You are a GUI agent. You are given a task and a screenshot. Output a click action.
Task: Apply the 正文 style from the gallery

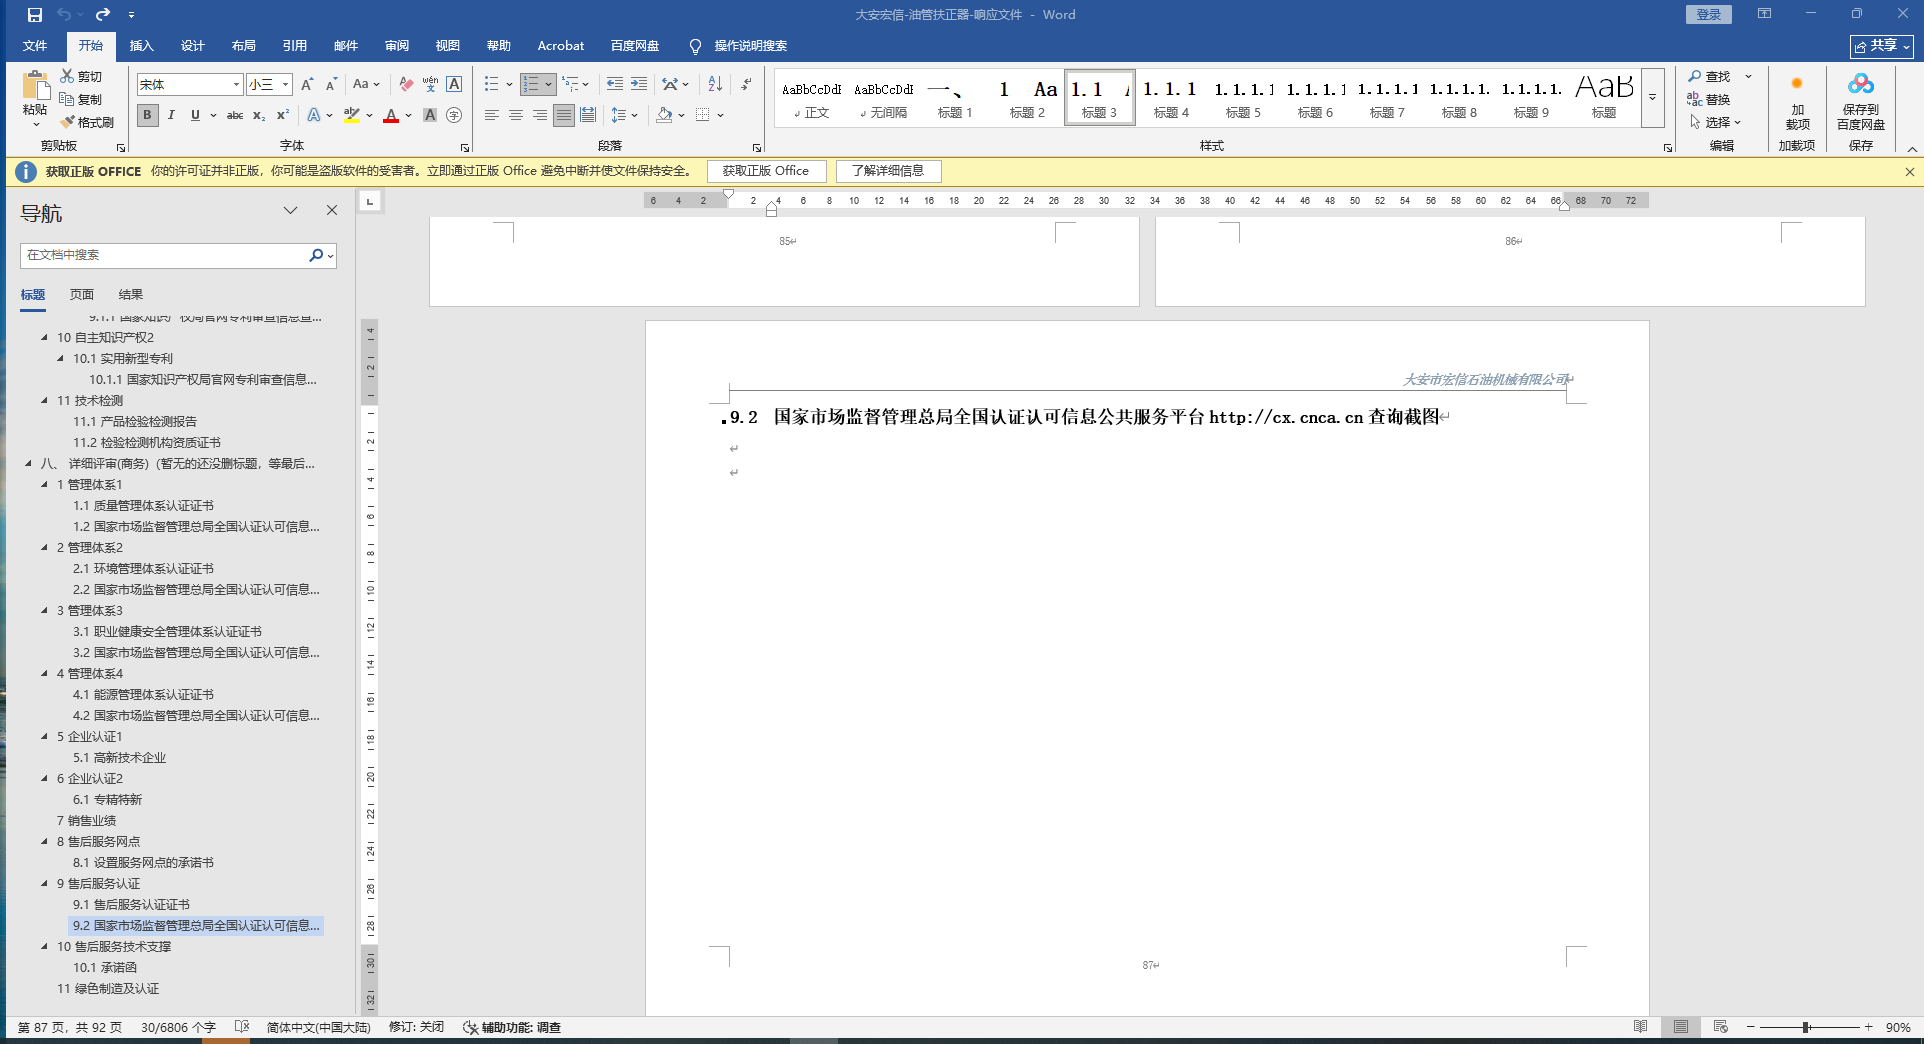point(812,98)
